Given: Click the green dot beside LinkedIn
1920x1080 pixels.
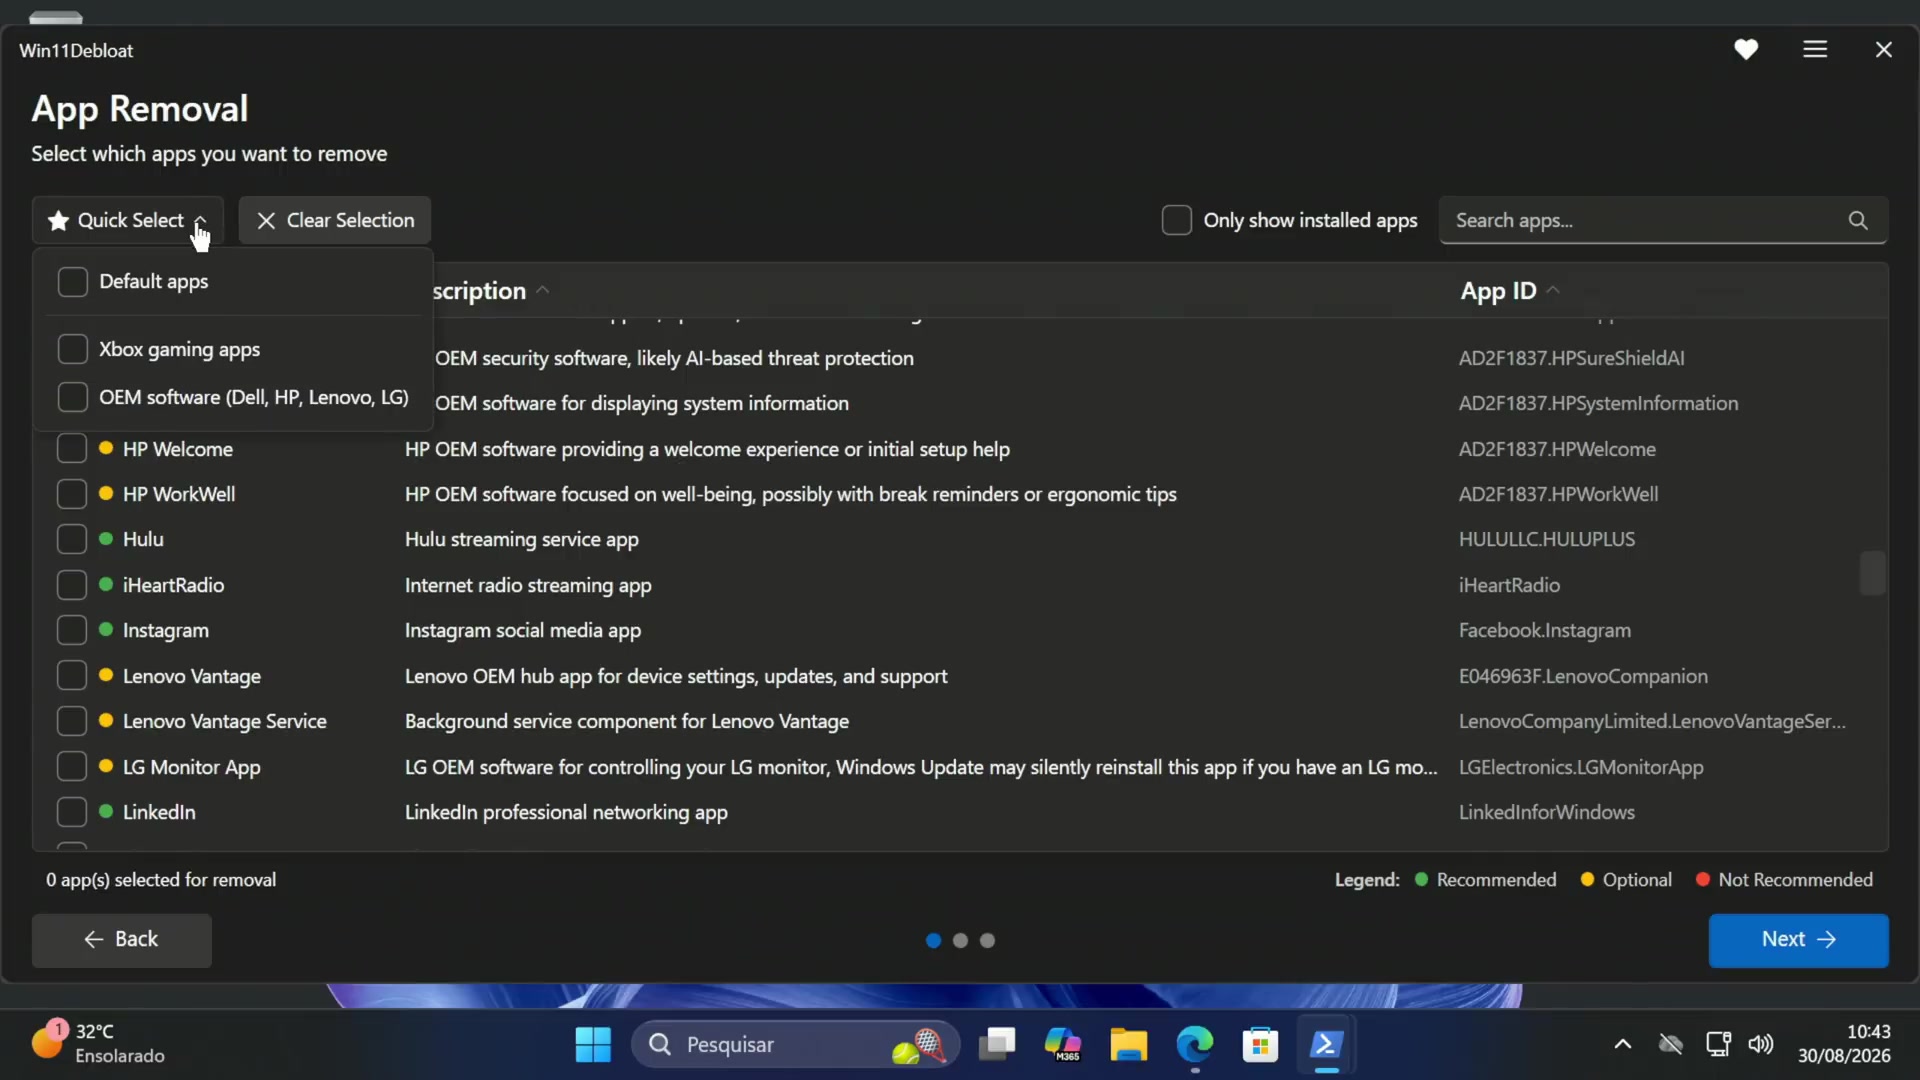Looking at the screenshot, I should pos(105,811).
